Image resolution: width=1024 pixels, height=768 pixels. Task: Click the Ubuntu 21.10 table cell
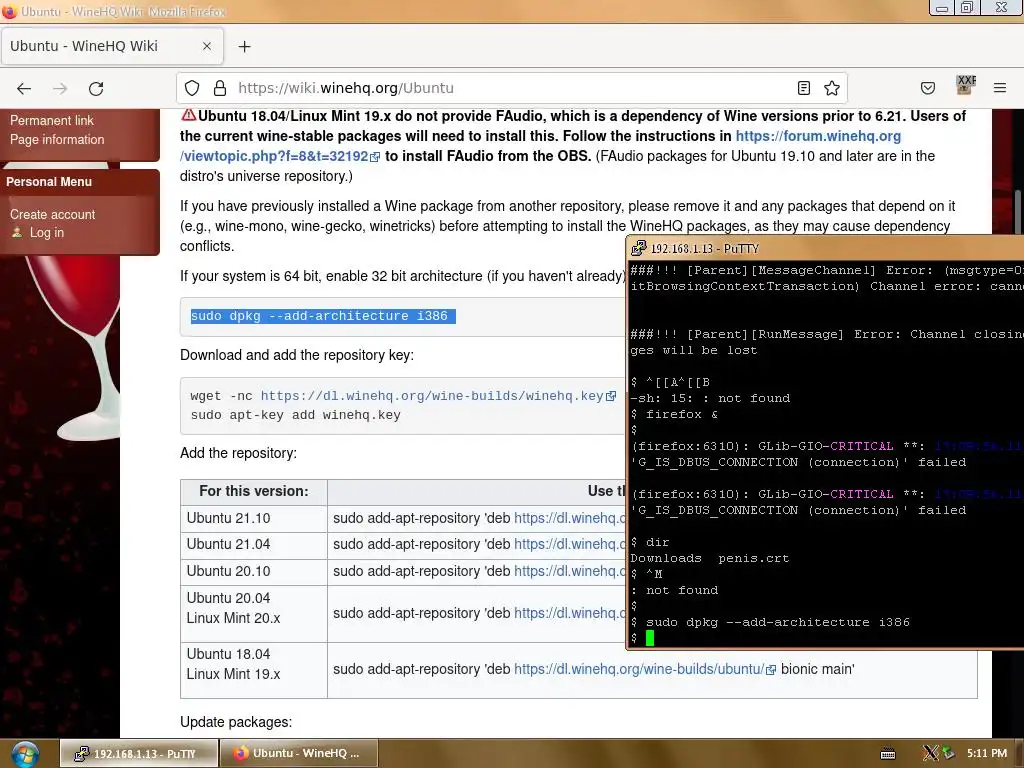click(x=254, y=518)
